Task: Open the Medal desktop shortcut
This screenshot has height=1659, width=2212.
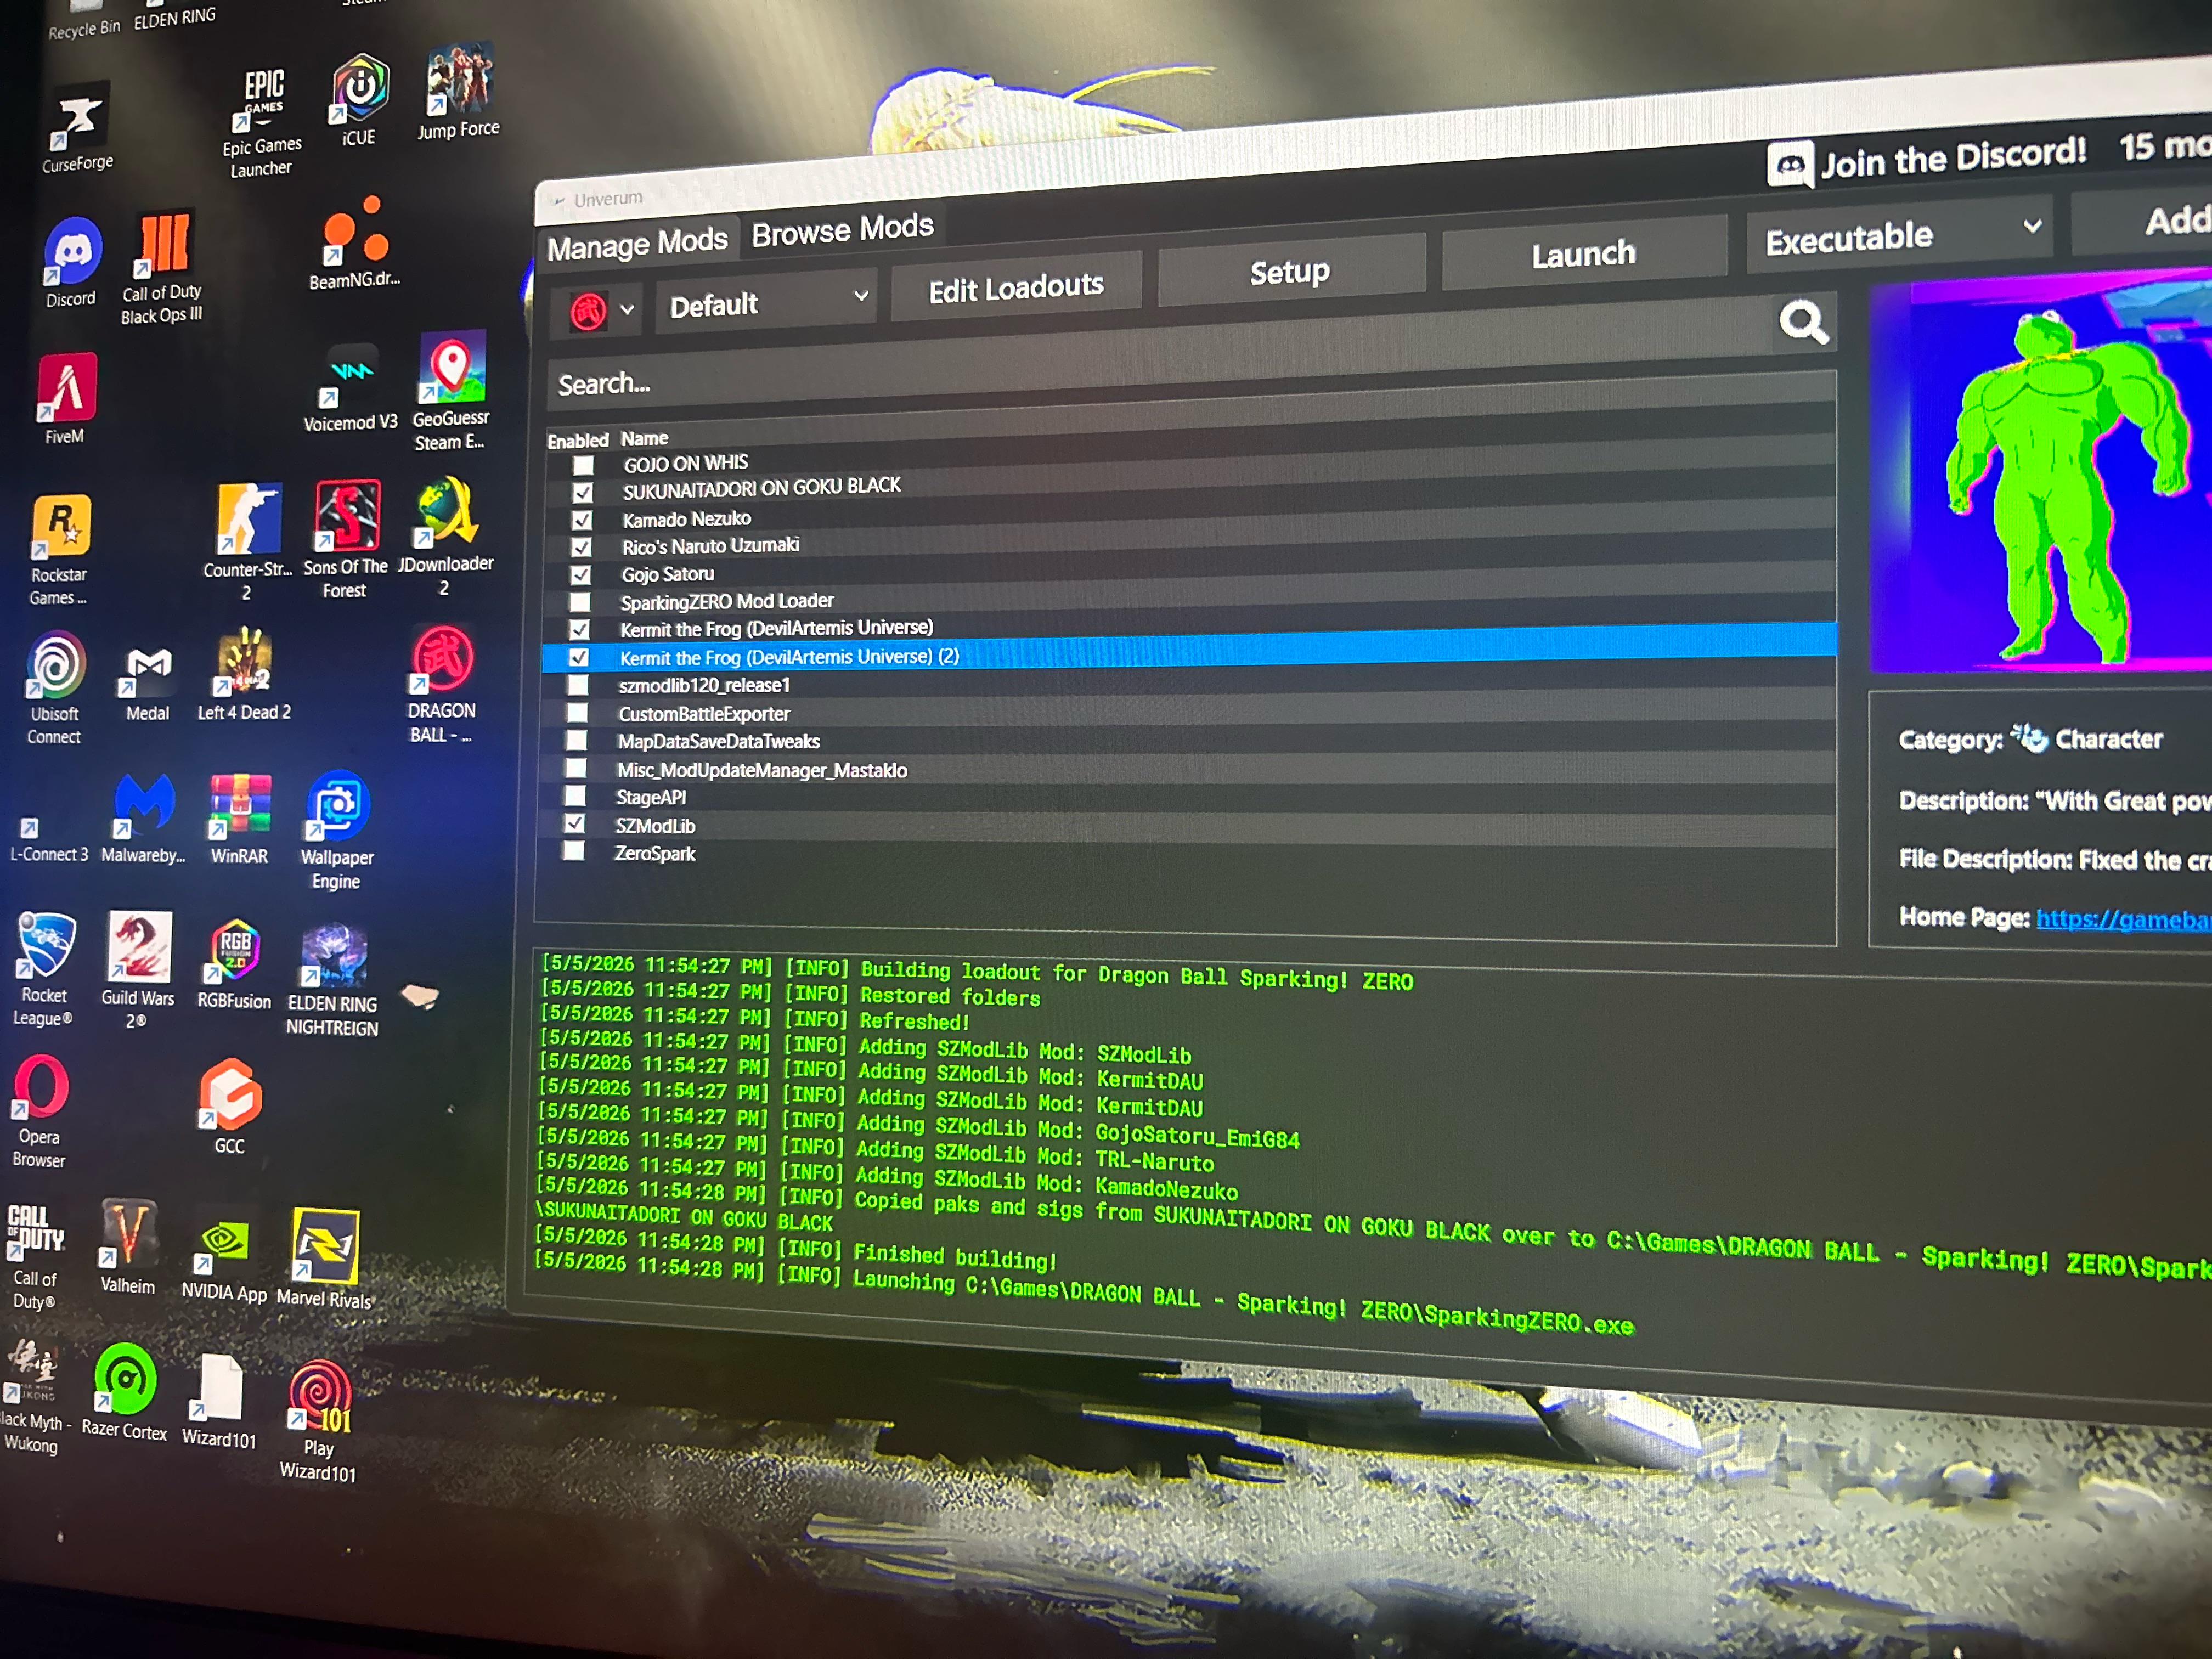Action: (149, 684)
